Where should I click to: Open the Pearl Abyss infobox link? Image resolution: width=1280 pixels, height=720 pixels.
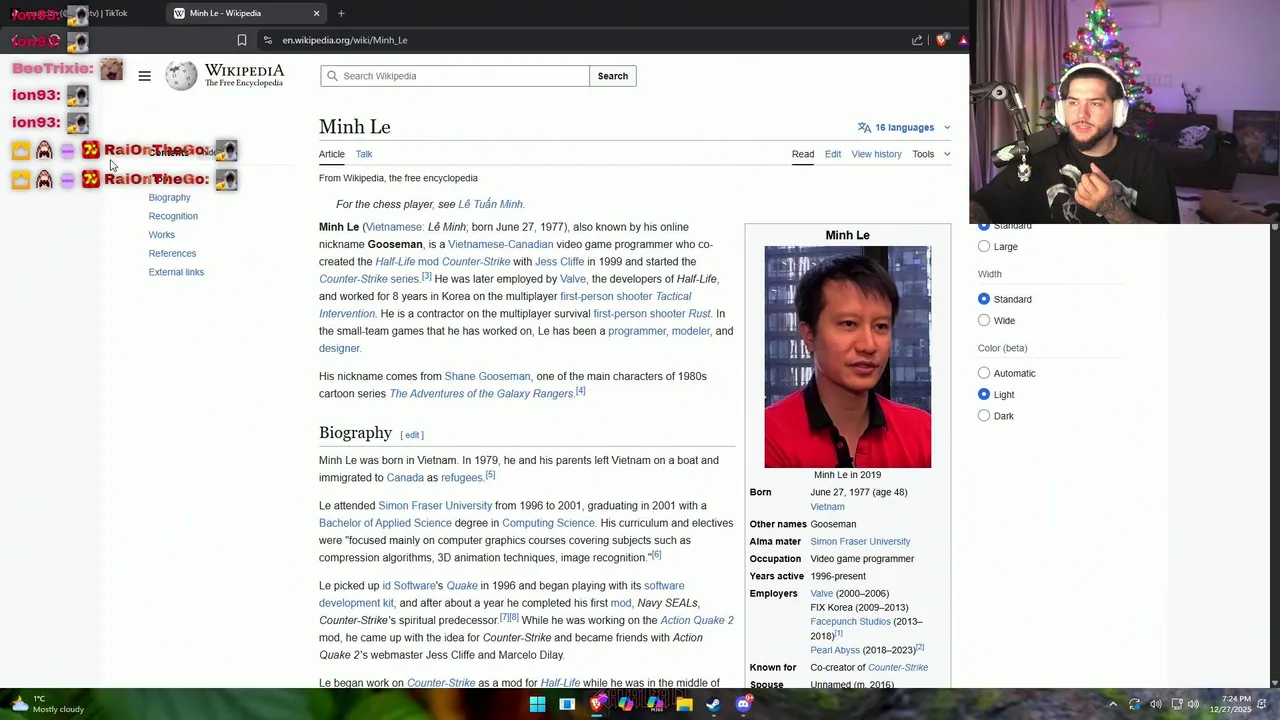coord(835,650)
